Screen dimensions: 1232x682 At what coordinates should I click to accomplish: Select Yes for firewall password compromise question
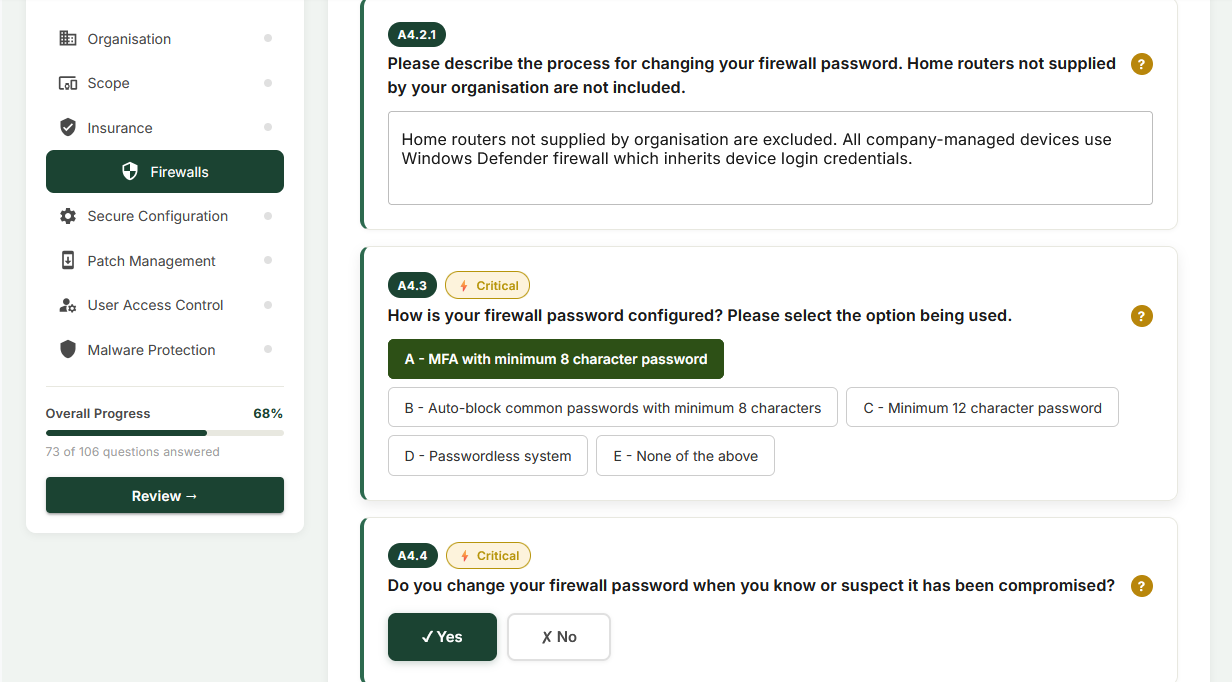click(x=442, y=637)
